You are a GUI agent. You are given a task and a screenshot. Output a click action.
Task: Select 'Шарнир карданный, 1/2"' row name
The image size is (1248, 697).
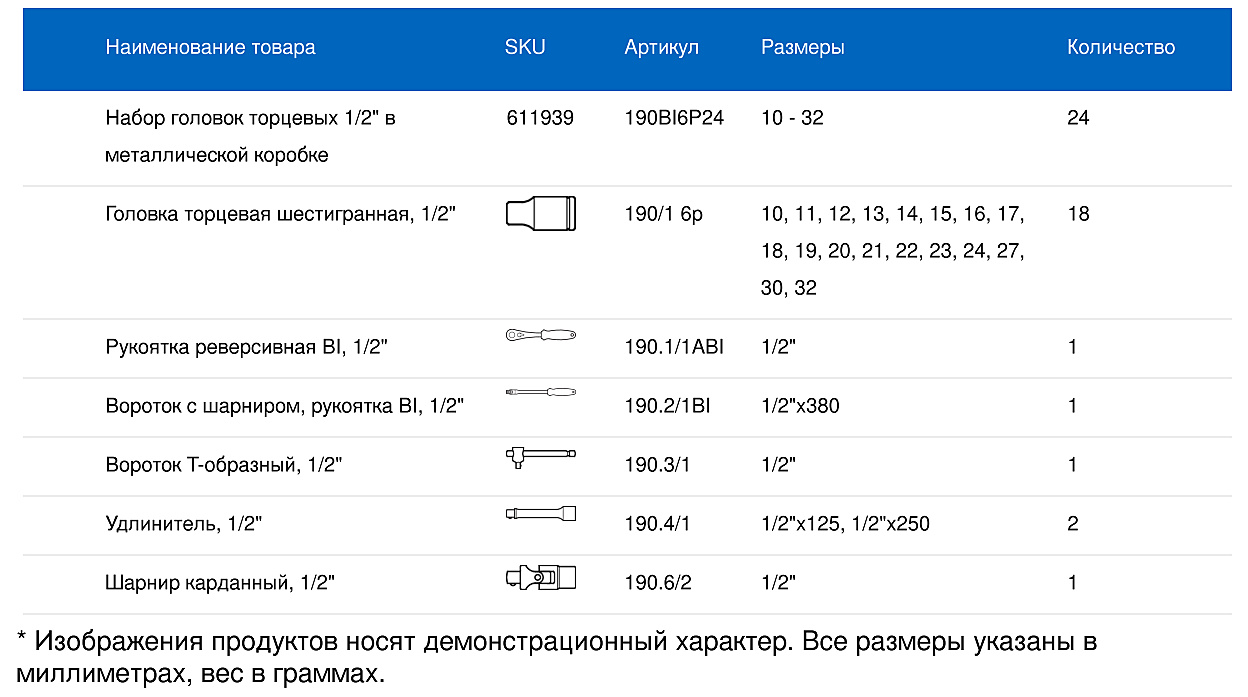(x=220, y=583)
